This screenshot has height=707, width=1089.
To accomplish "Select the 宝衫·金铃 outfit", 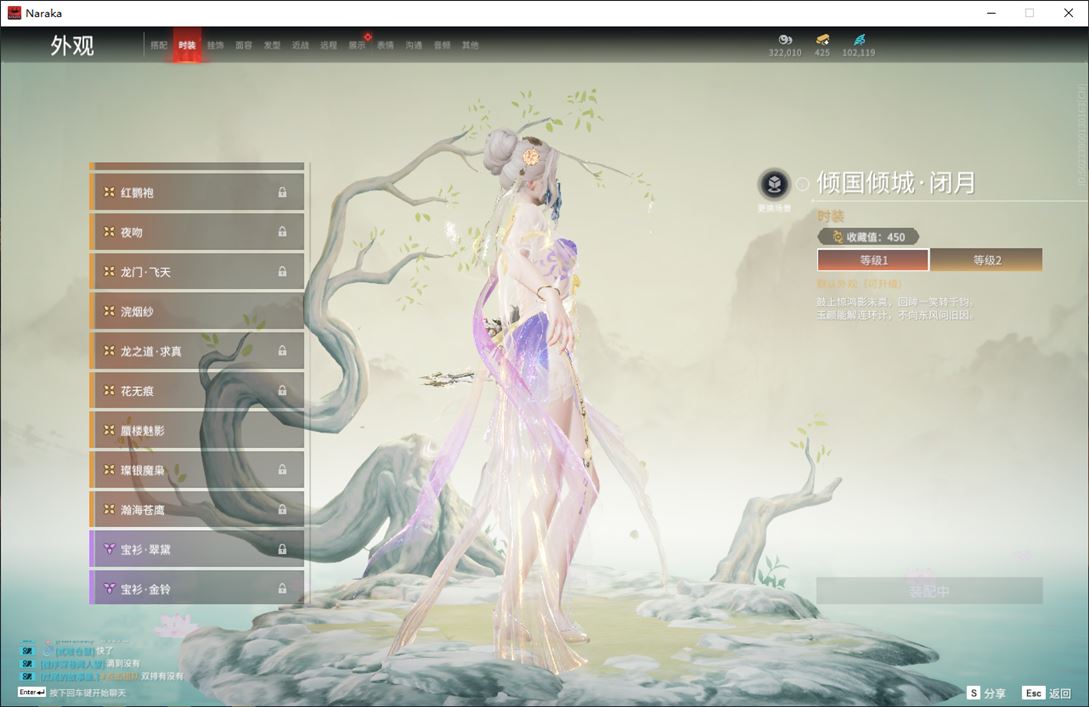I will pyautogui.click(x=197, y=588).
